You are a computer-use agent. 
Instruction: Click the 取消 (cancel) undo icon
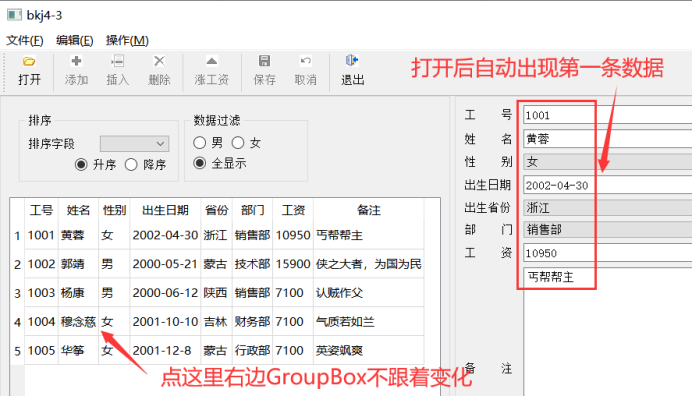tap(305, 61)
